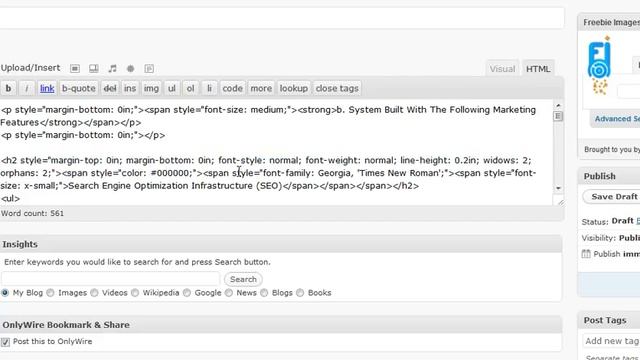Insert more tag button
Screen dimensions: 640x360
click(x=261, y=88)
